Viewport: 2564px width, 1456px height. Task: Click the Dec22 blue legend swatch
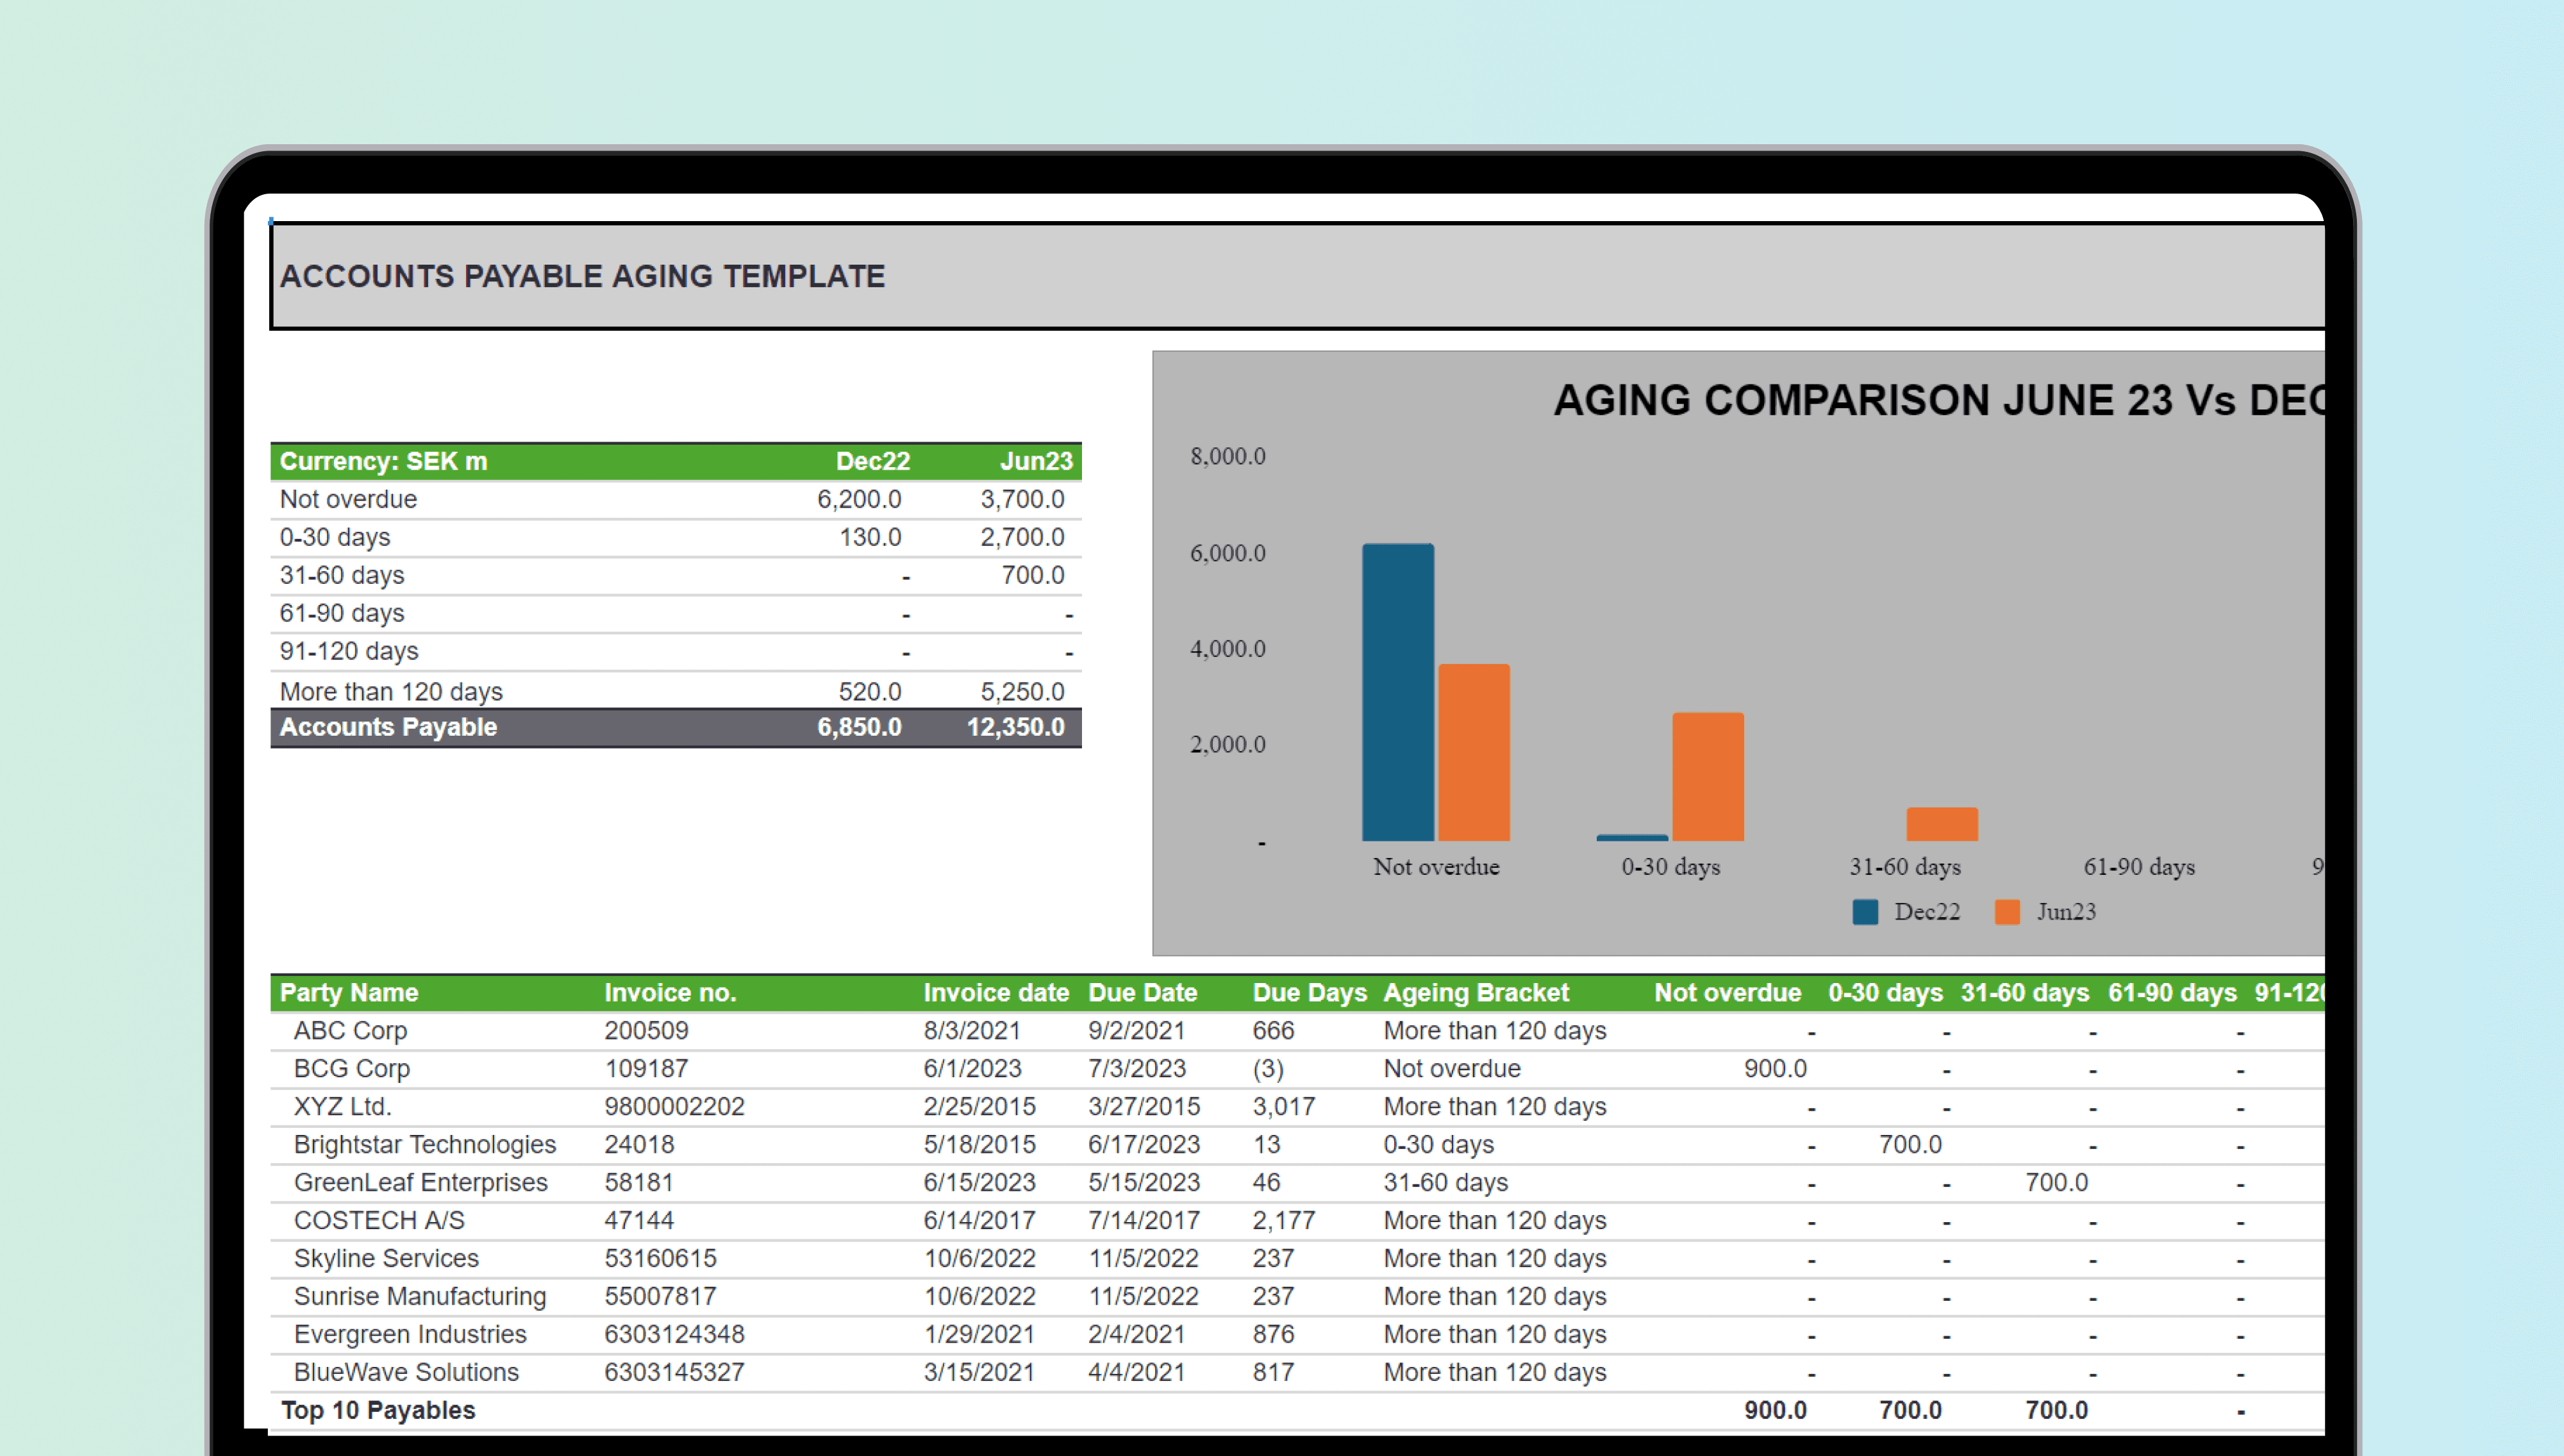click(1865, 912)
